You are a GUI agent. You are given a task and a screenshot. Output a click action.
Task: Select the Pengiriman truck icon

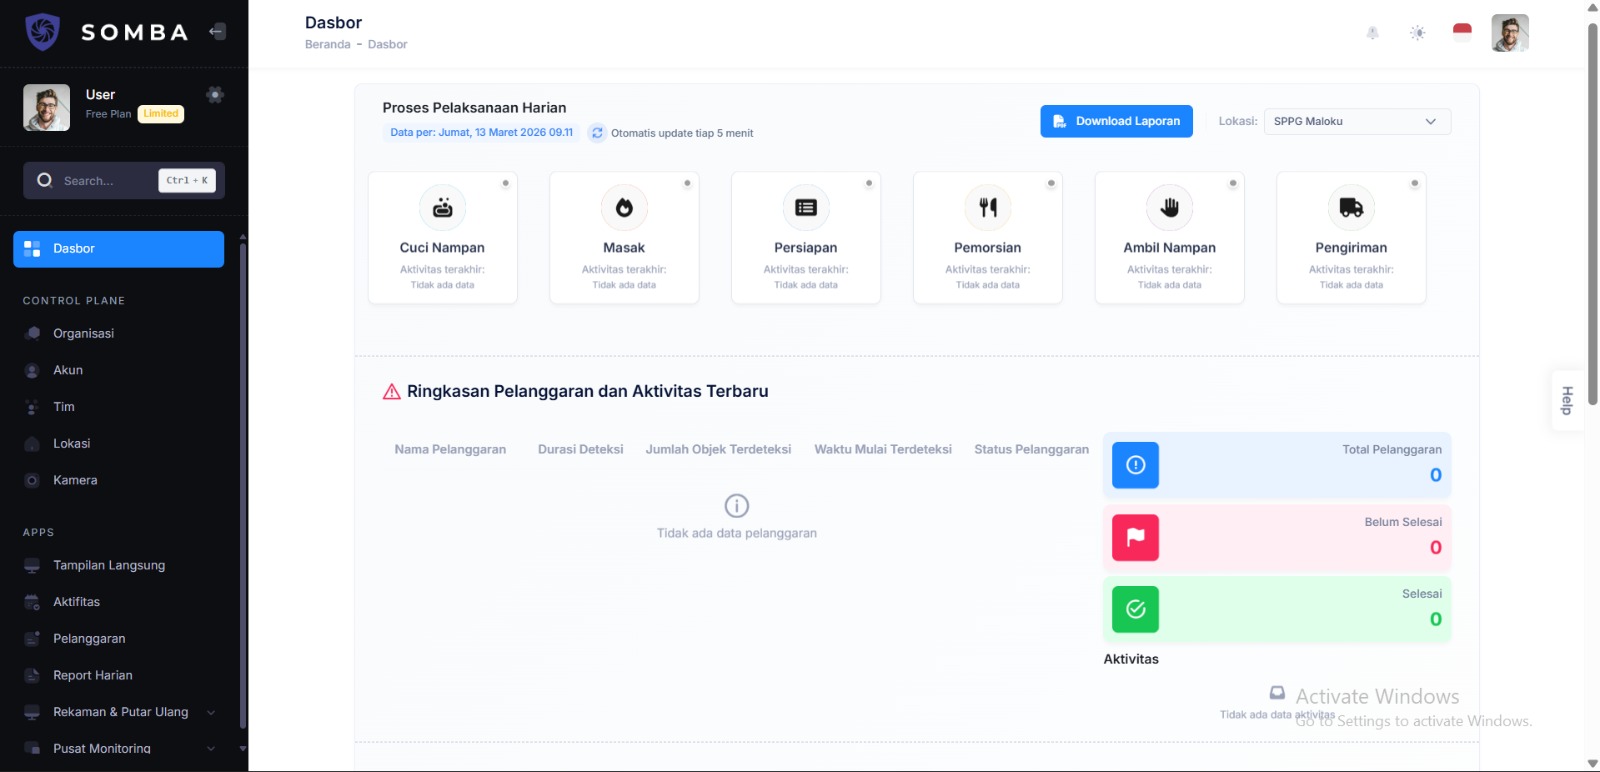click(x=1351, y=208)
